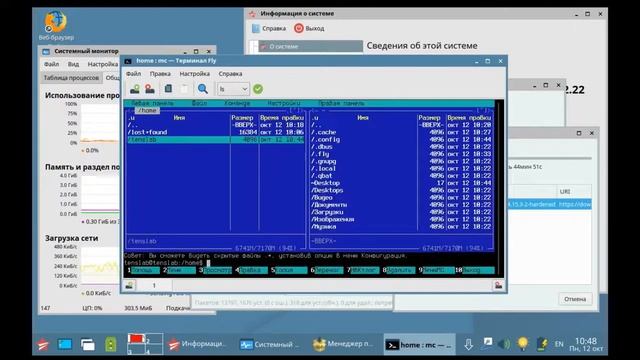Click volume speaker icon in system tray
Image resolution: width=640 pixels, height=360 pixels.
tap(504, 344)
